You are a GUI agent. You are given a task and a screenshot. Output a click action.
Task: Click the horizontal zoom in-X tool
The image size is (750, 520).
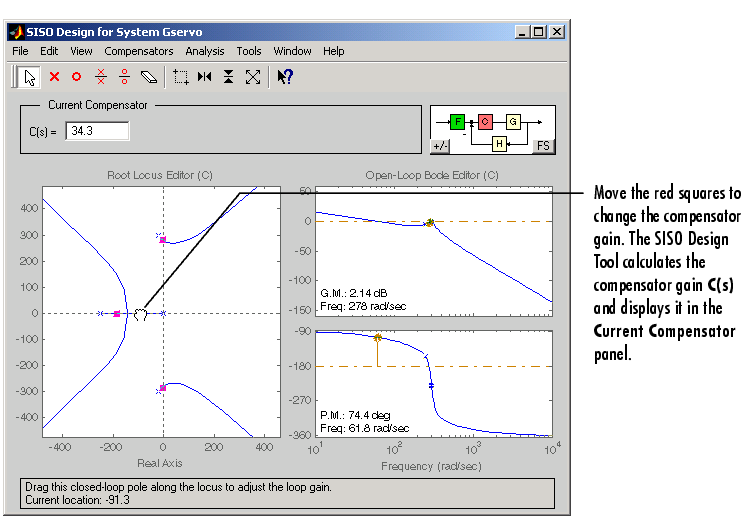tap(205, 76)
